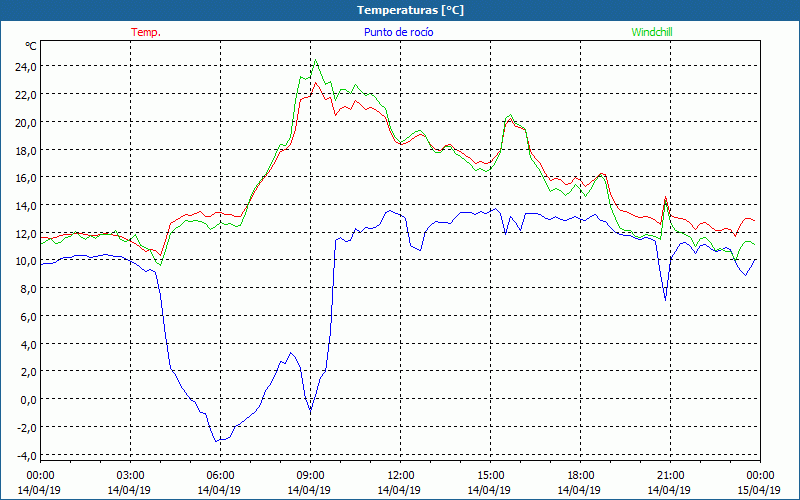Click the Temp. legend label

coord(146,32)
